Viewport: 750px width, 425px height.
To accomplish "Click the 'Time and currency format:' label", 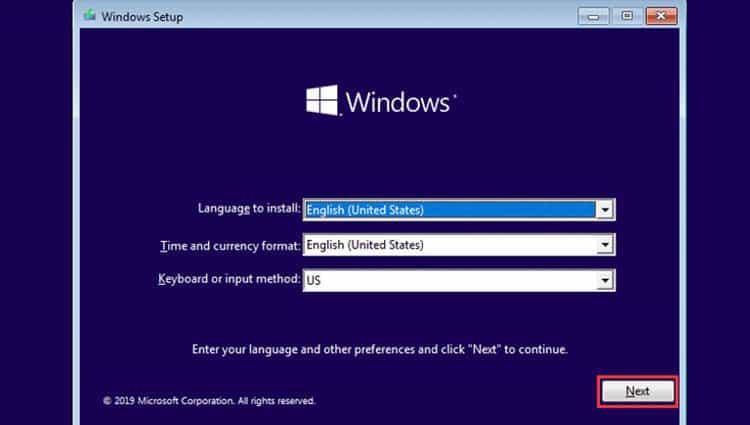I will click(x=230, y=246).
